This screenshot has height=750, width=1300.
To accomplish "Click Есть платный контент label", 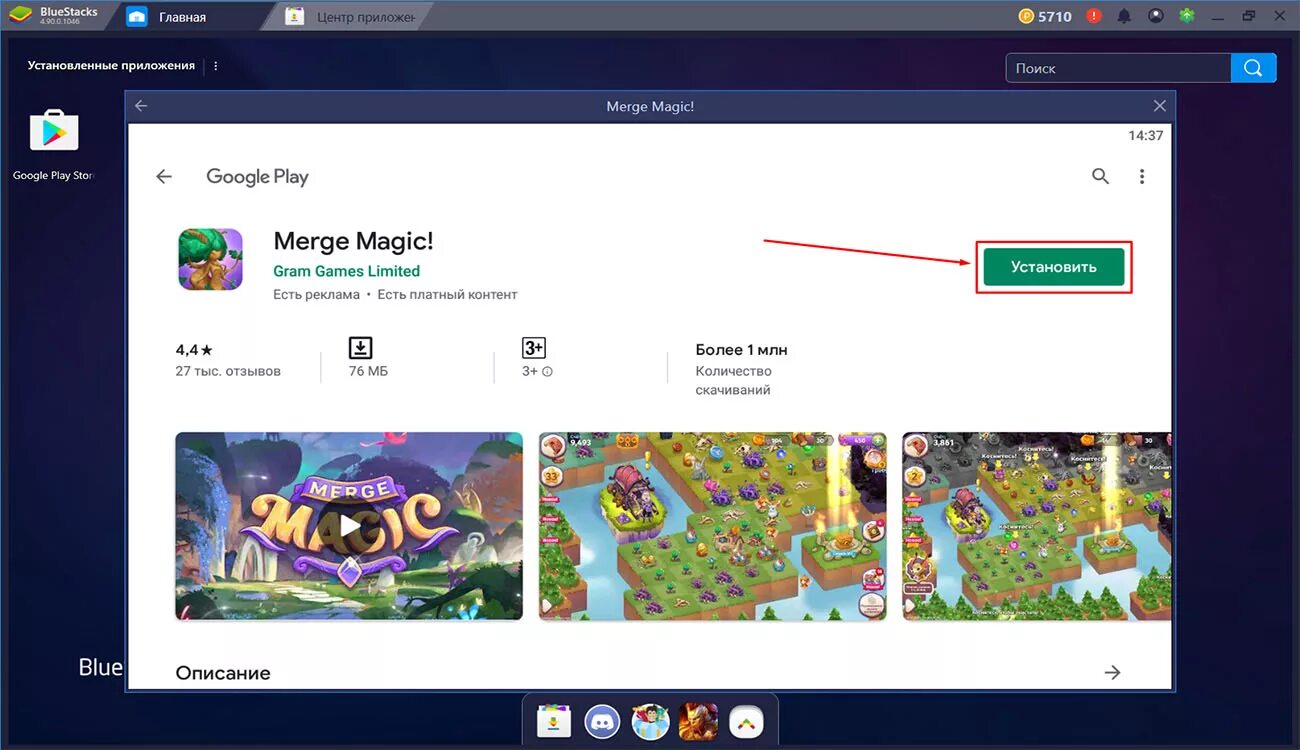I will click(447, 294).
